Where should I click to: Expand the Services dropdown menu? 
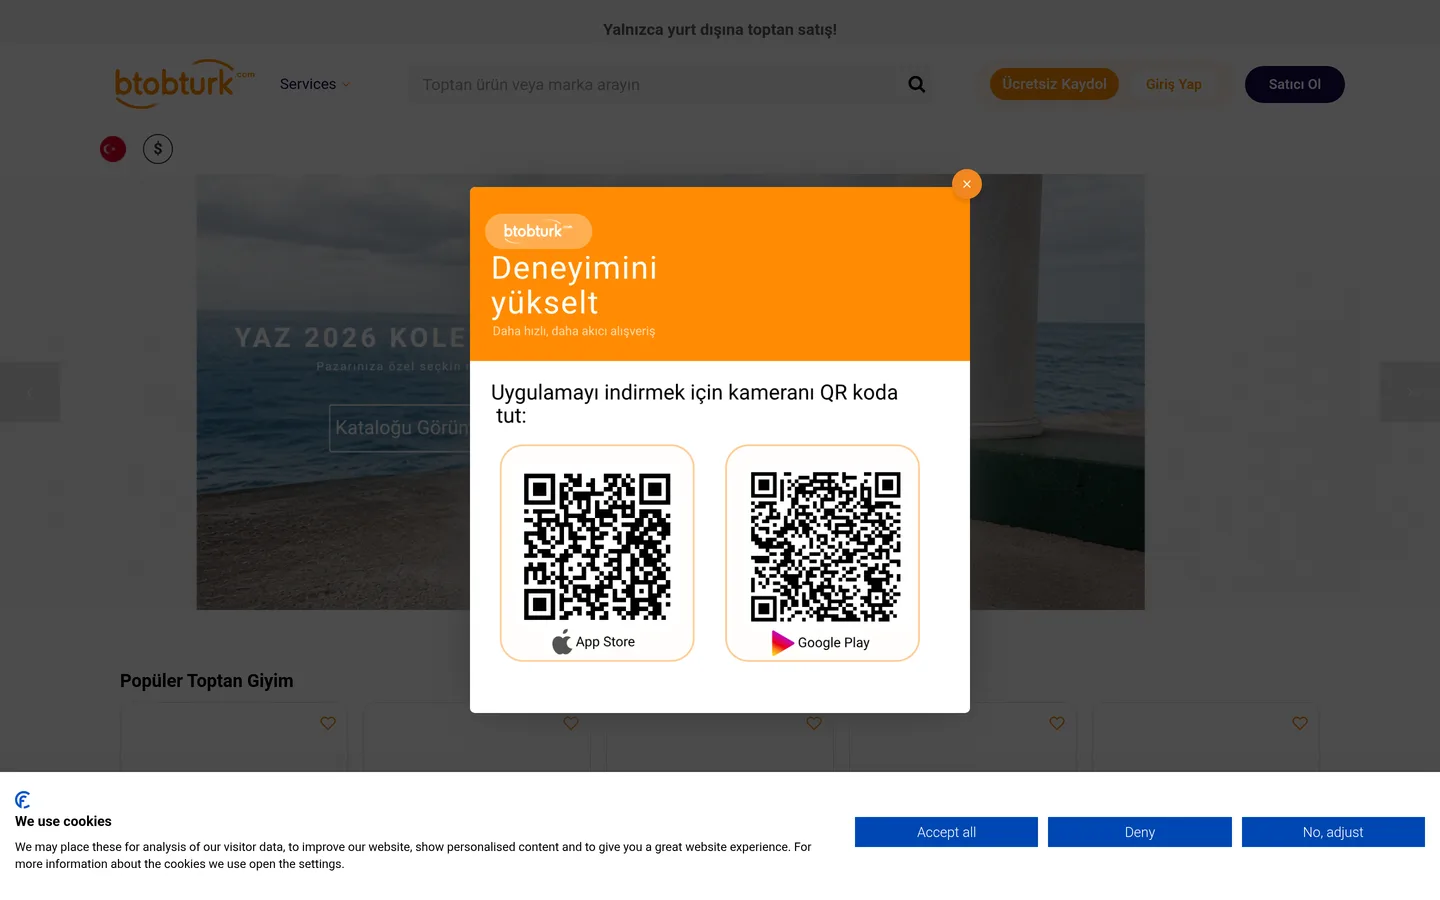[x=315, y=84]
